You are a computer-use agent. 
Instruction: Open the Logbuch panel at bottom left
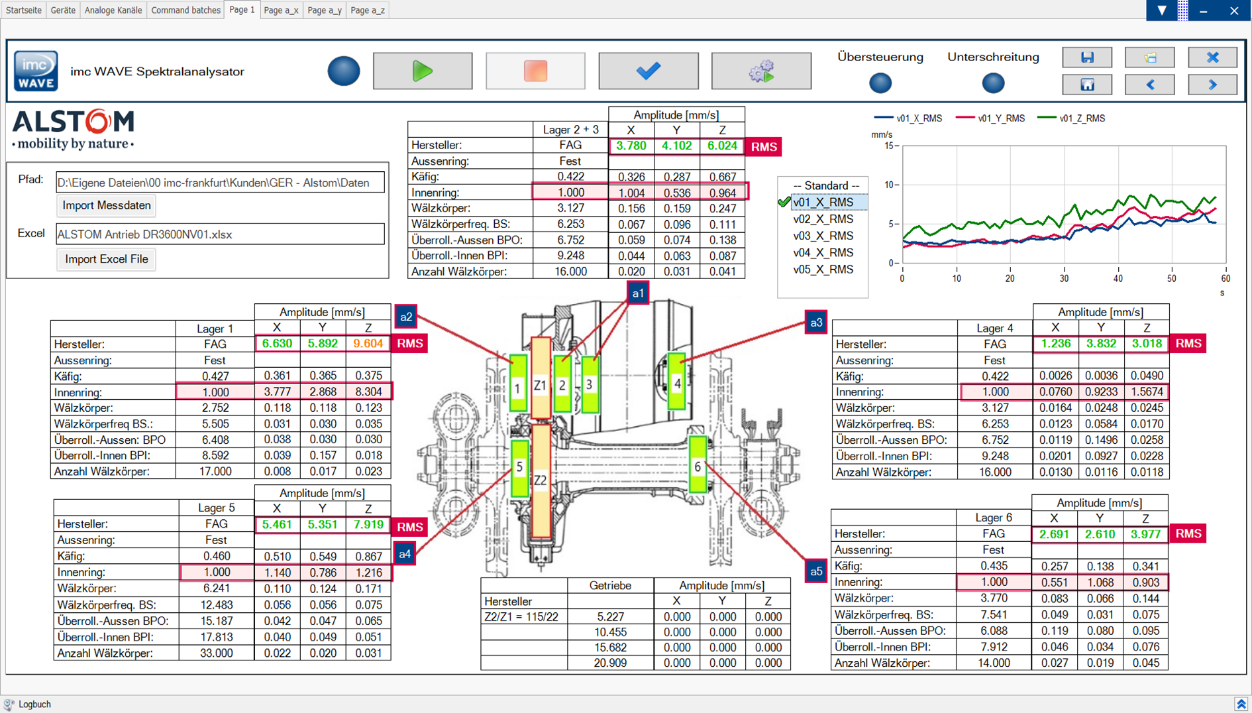tap(34, 704)
